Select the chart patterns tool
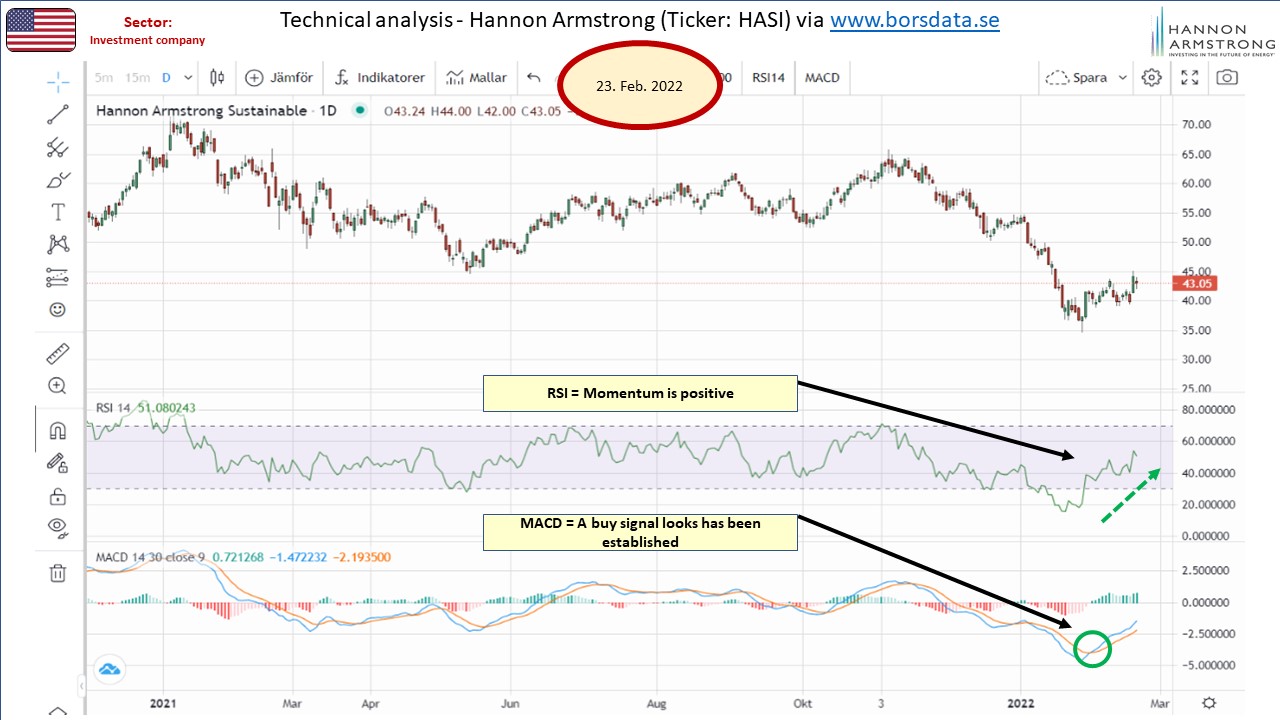Screen dimensions: 1280x720 point(58,244)
